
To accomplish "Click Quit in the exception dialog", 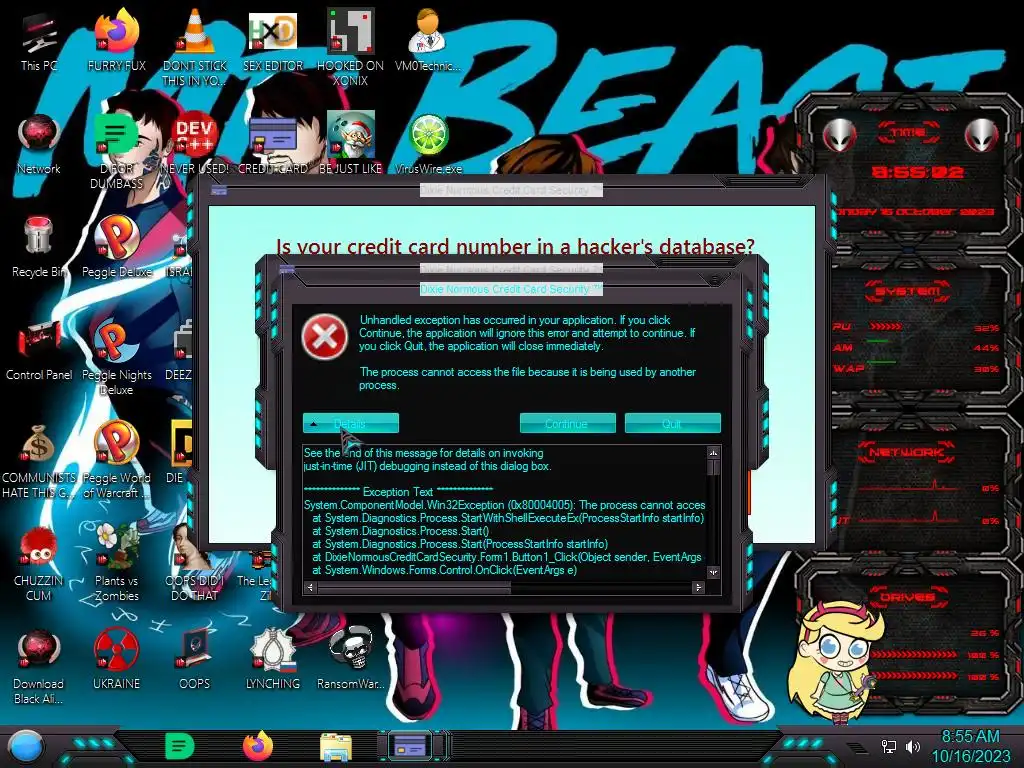I will (x=672, y=423).
